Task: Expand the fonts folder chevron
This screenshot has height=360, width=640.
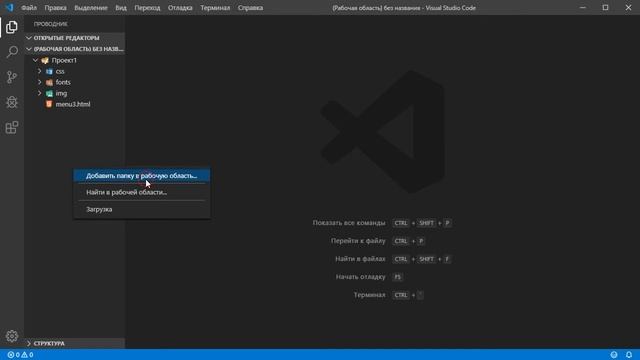Action: (x=40, y=82)
